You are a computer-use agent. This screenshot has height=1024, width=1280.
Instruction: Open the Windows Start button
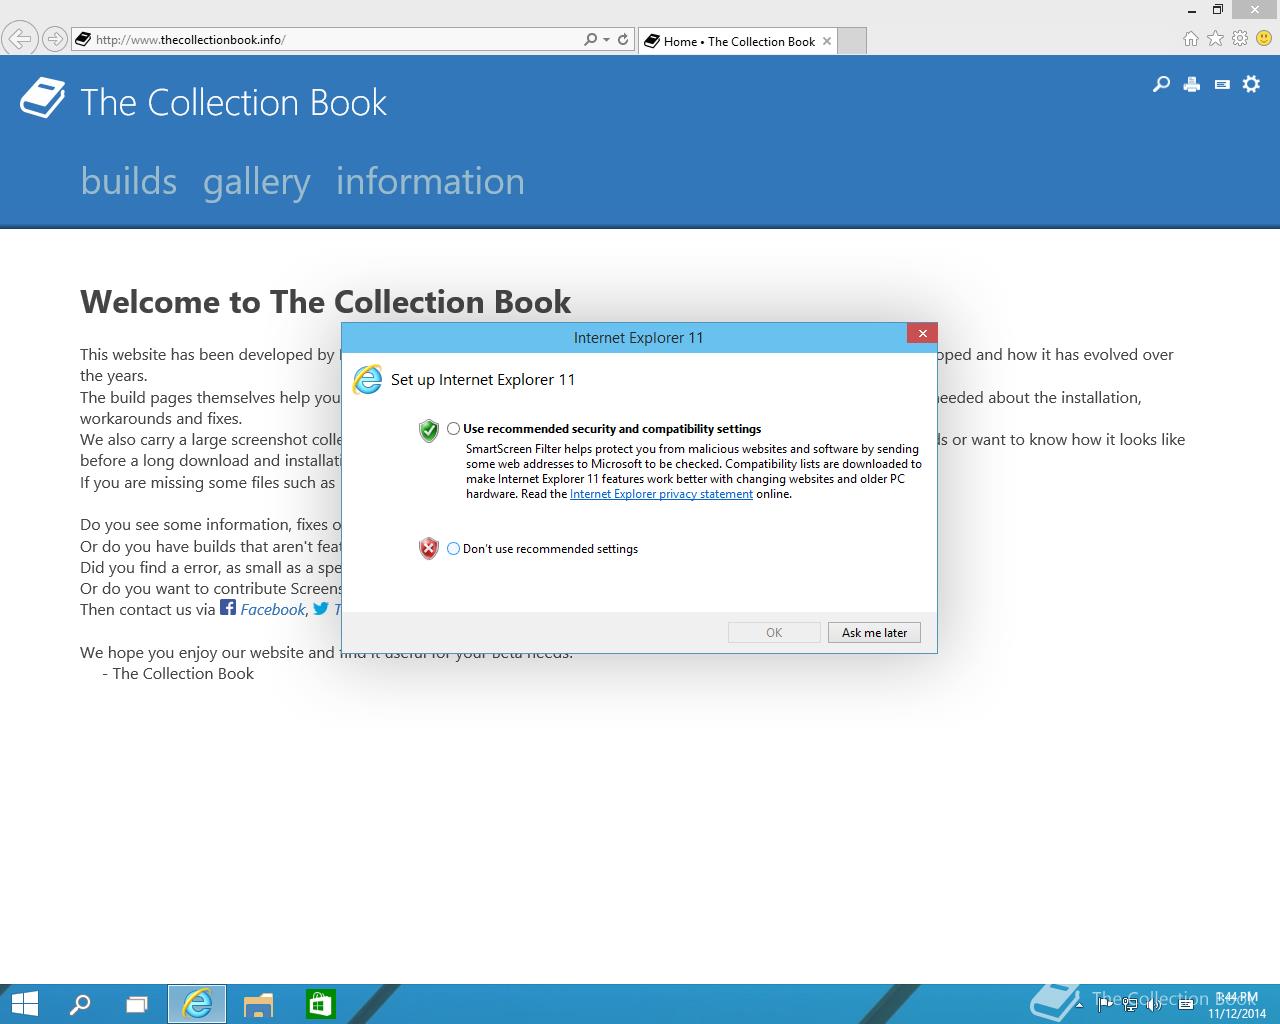[25, 1004]
